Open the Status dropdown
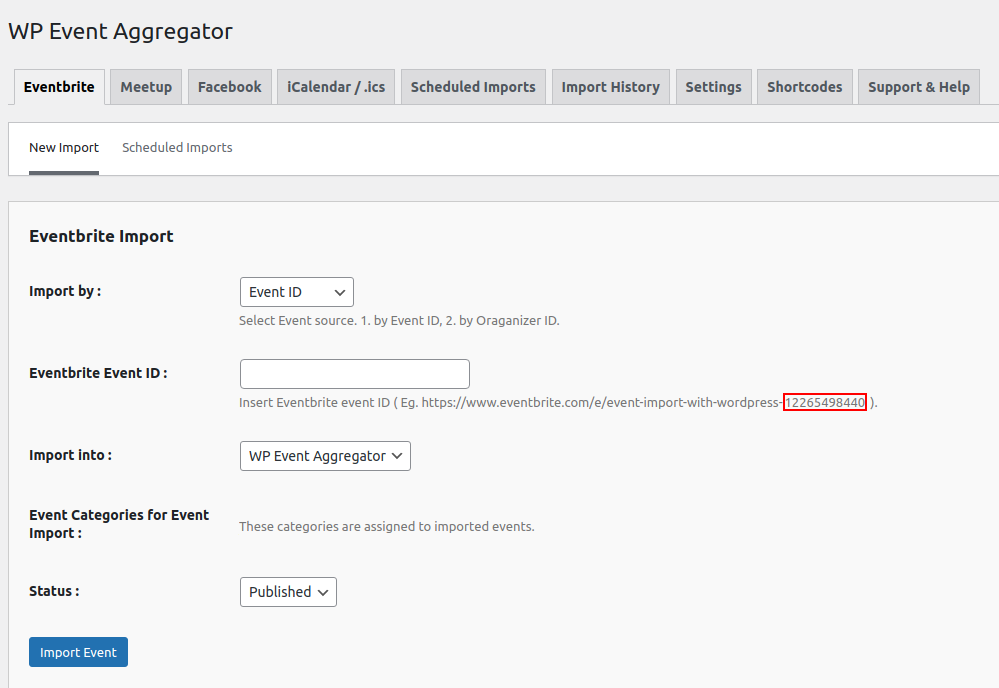This screenshot has height=688, width=999. tap(288, 591)
